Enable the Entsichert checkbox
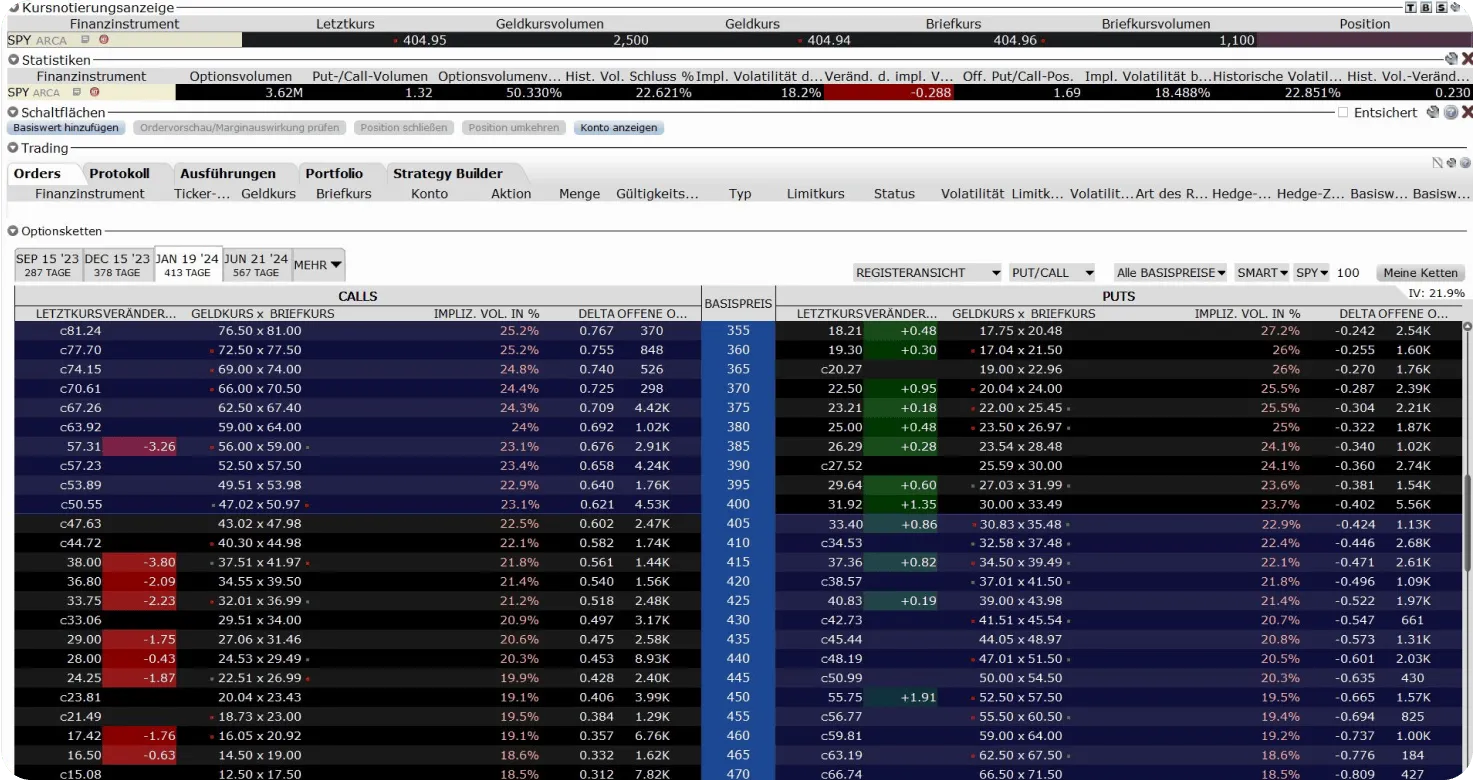 [x=1343, y=112]
